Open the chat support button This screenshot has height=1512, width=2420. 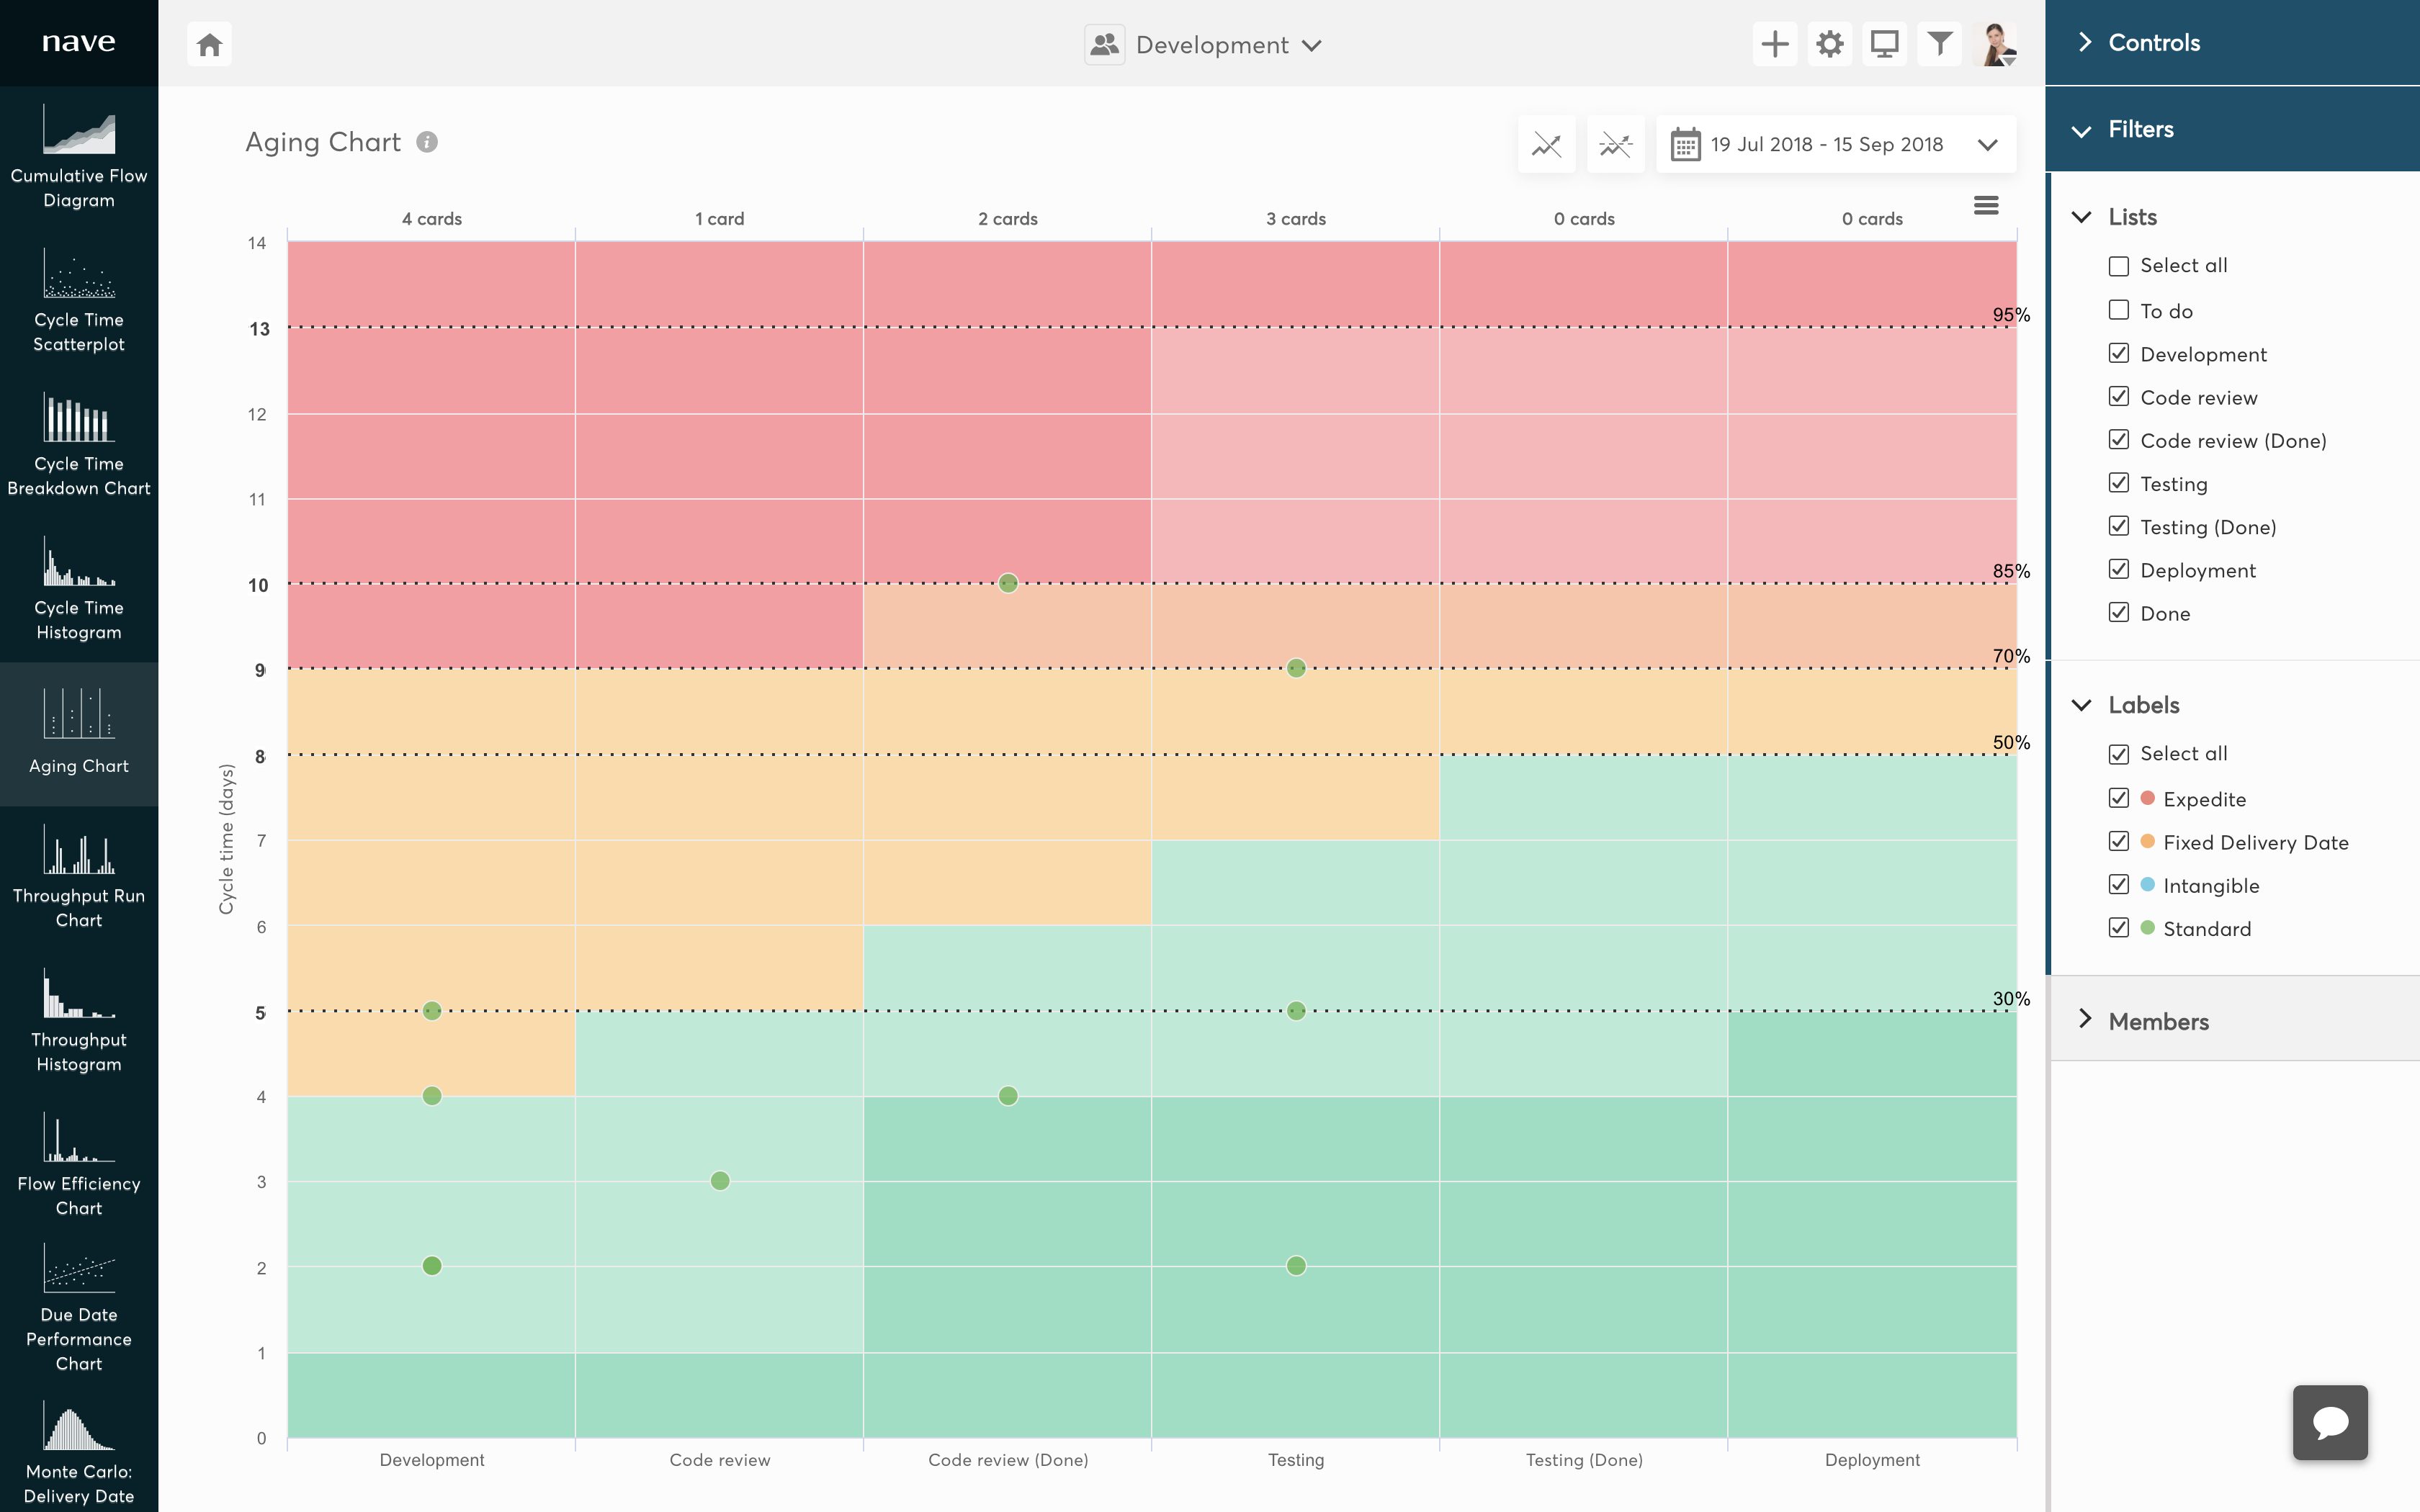coord(2329,1422)
